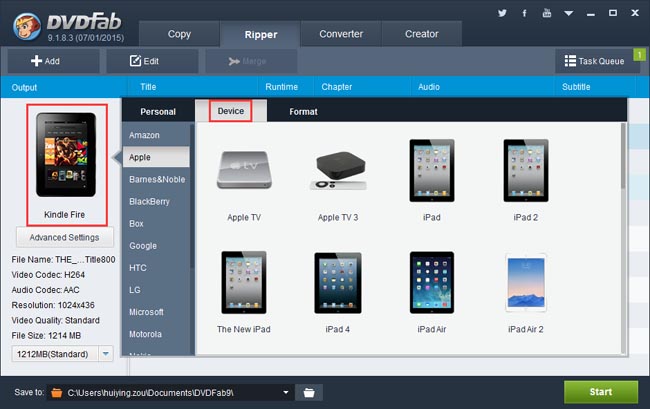Image resolution: width=650 pixels, height=409 pixels.
Task: Open the Personal profile tab
Action: click(158, 111)
